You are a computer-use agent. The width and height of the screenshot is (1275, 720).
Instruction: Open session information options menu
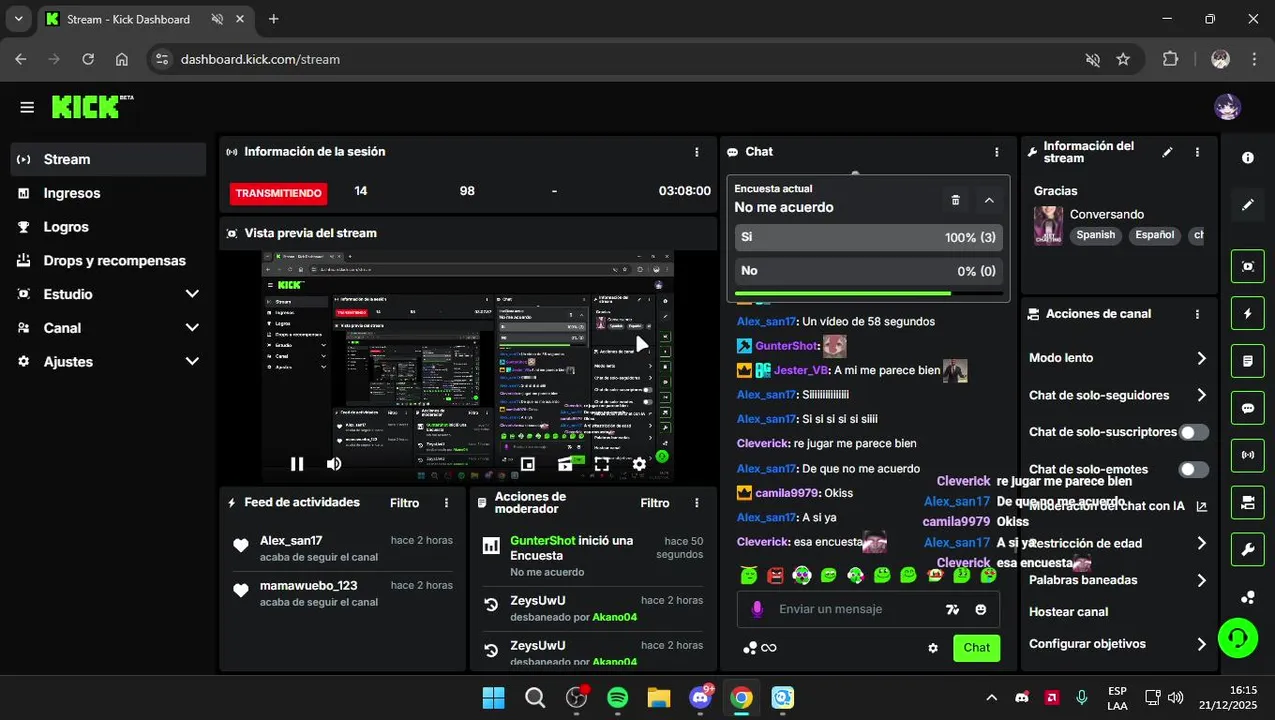[697, 152]
